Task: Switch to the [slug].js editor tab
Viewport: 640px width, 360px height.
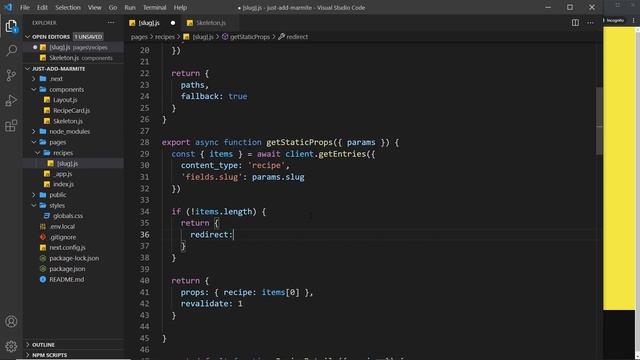Action: 149,23
